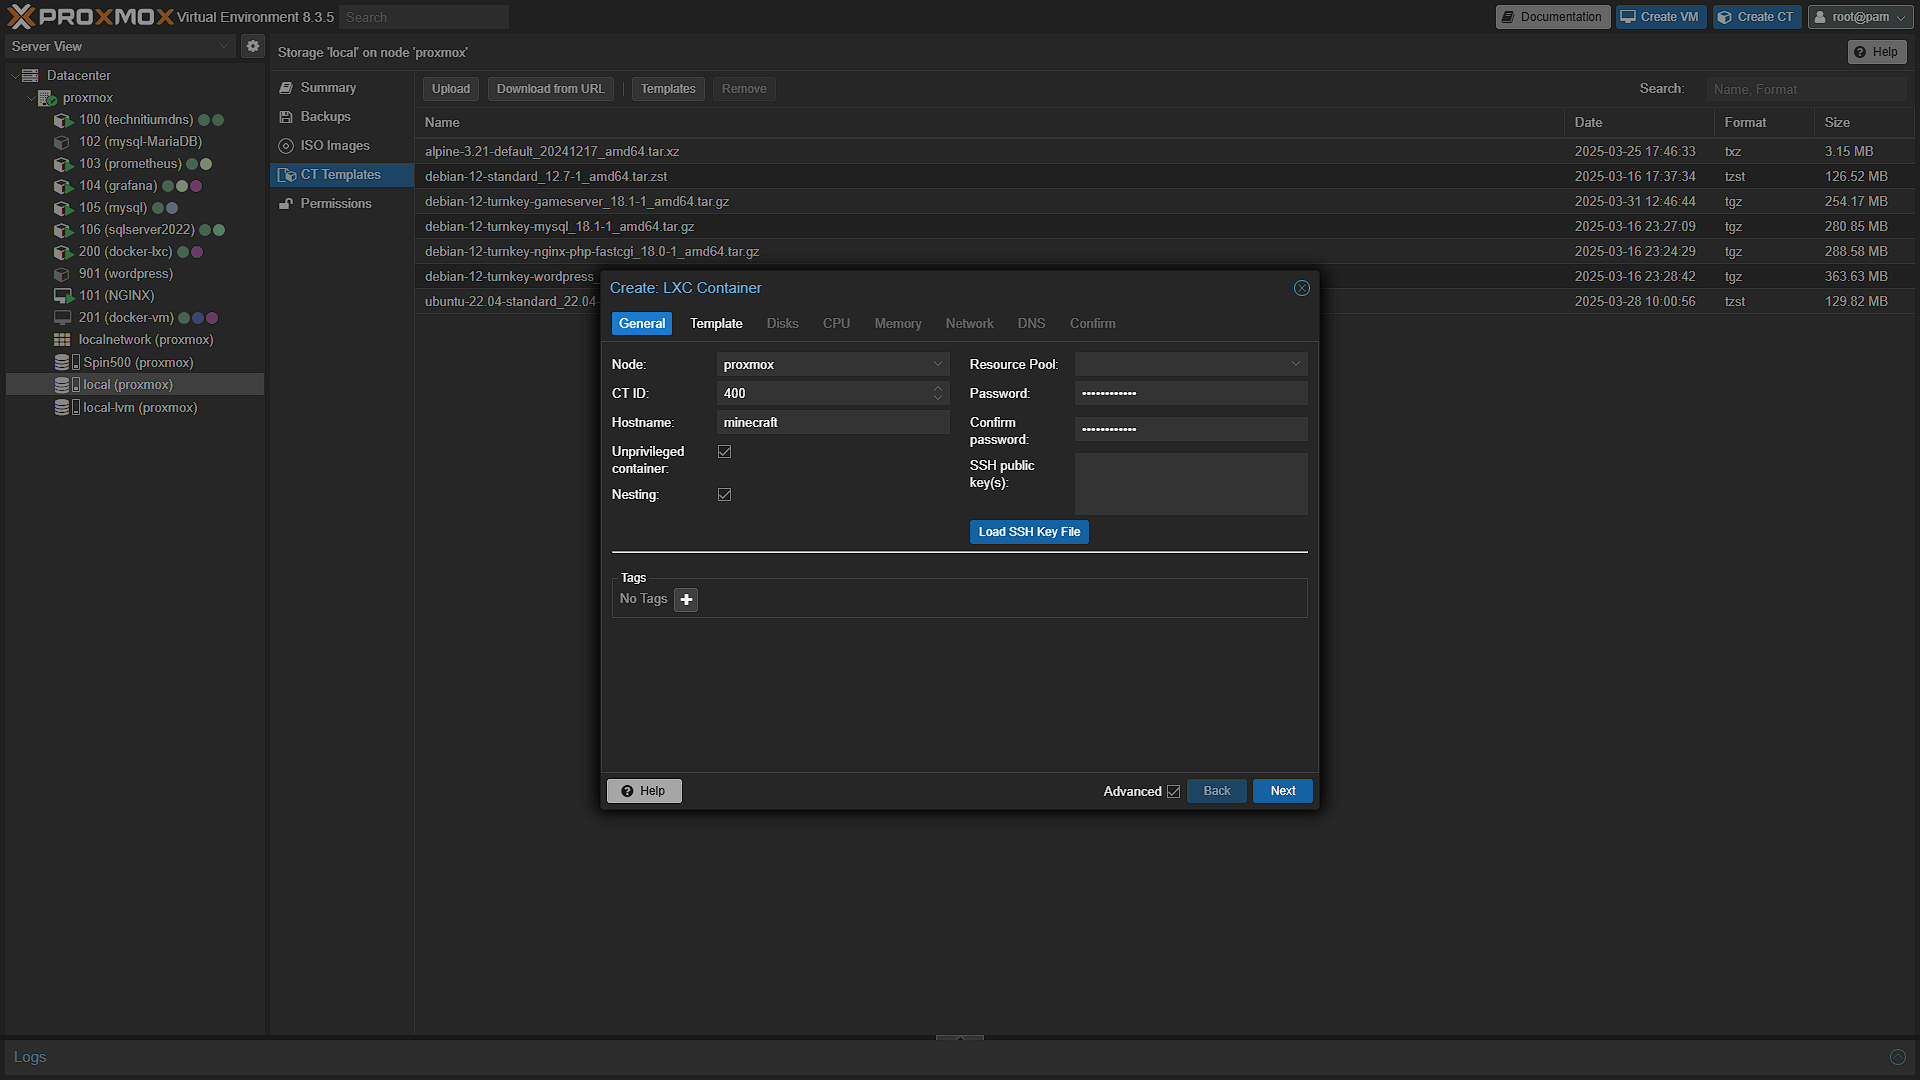This screenshot has height=1080, width=1920.
Task: Select CT Templates in storage menu
Action: tap(342, 175)
